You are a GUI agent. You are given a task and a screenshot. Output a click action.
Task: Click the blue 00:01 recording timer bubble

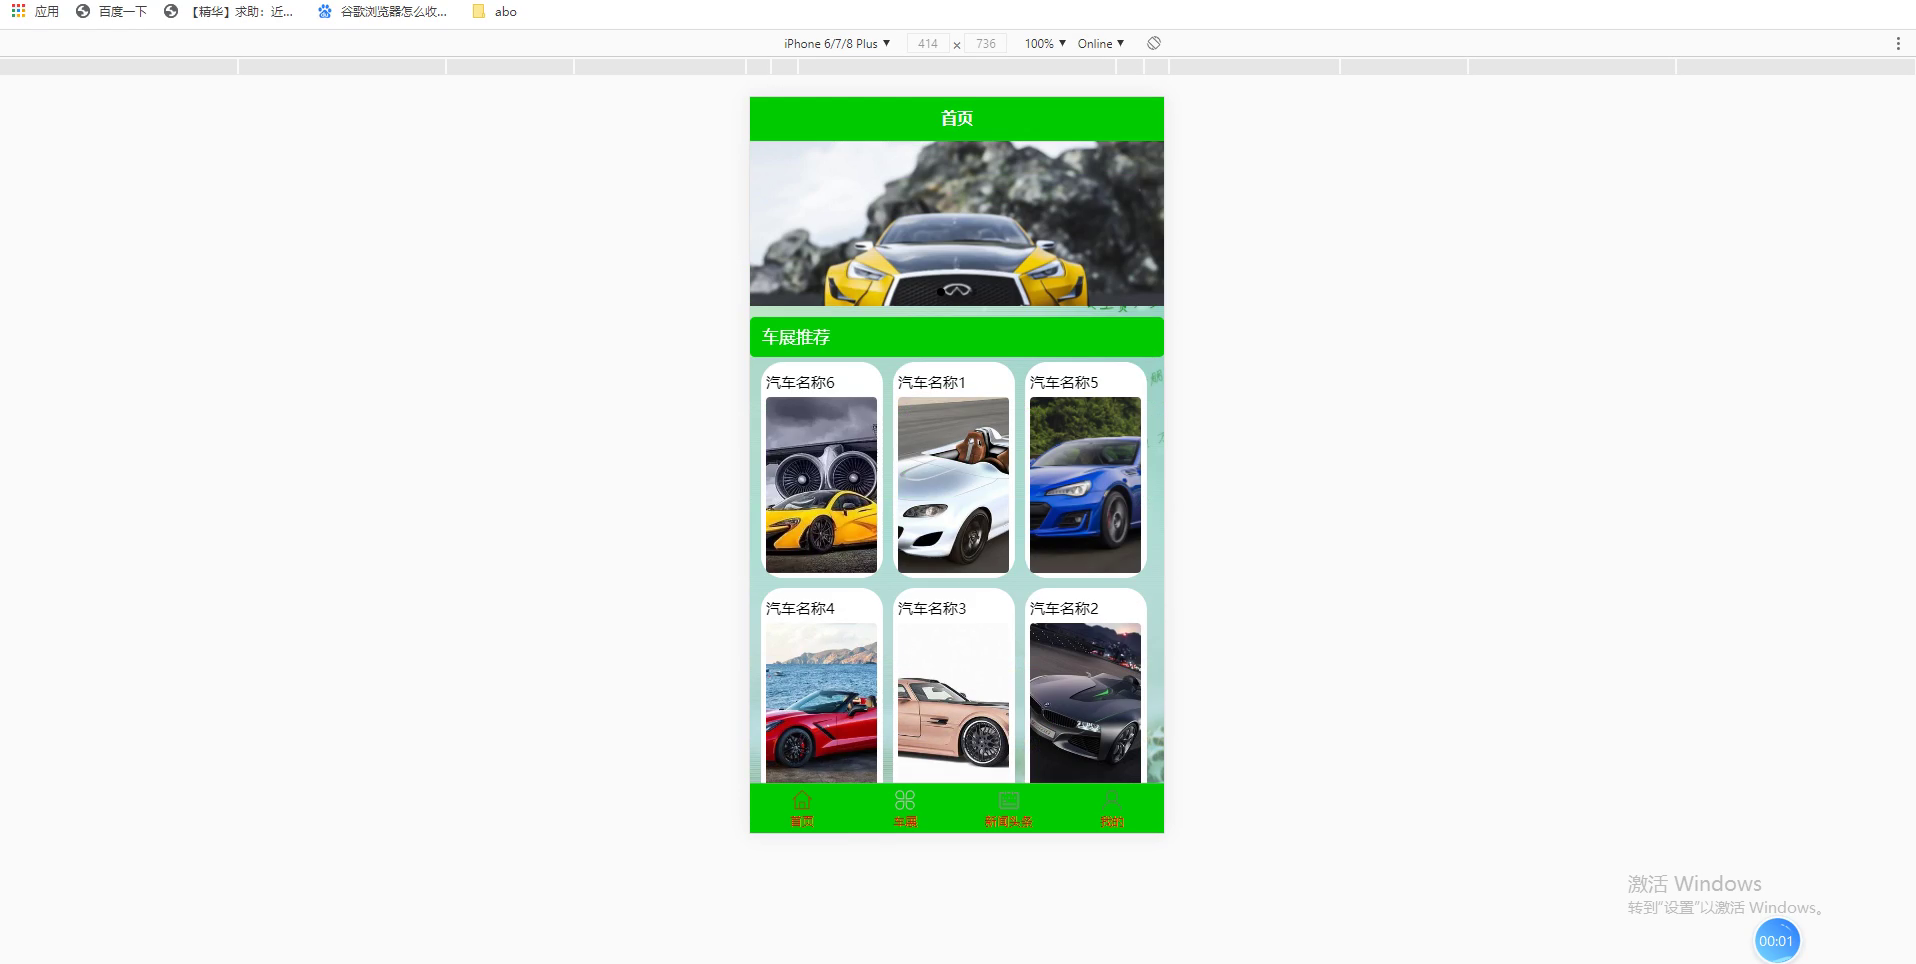pos(1777,941)
